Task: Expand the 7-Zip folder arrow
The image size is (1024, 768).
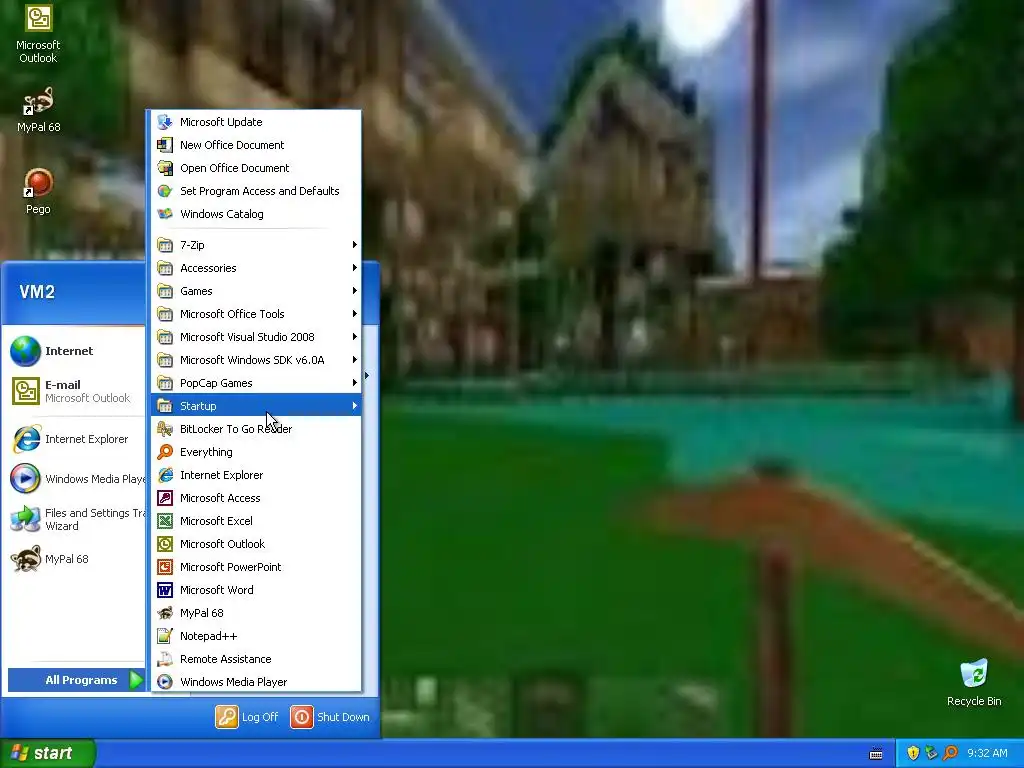Action: click(x=355, y=245)
